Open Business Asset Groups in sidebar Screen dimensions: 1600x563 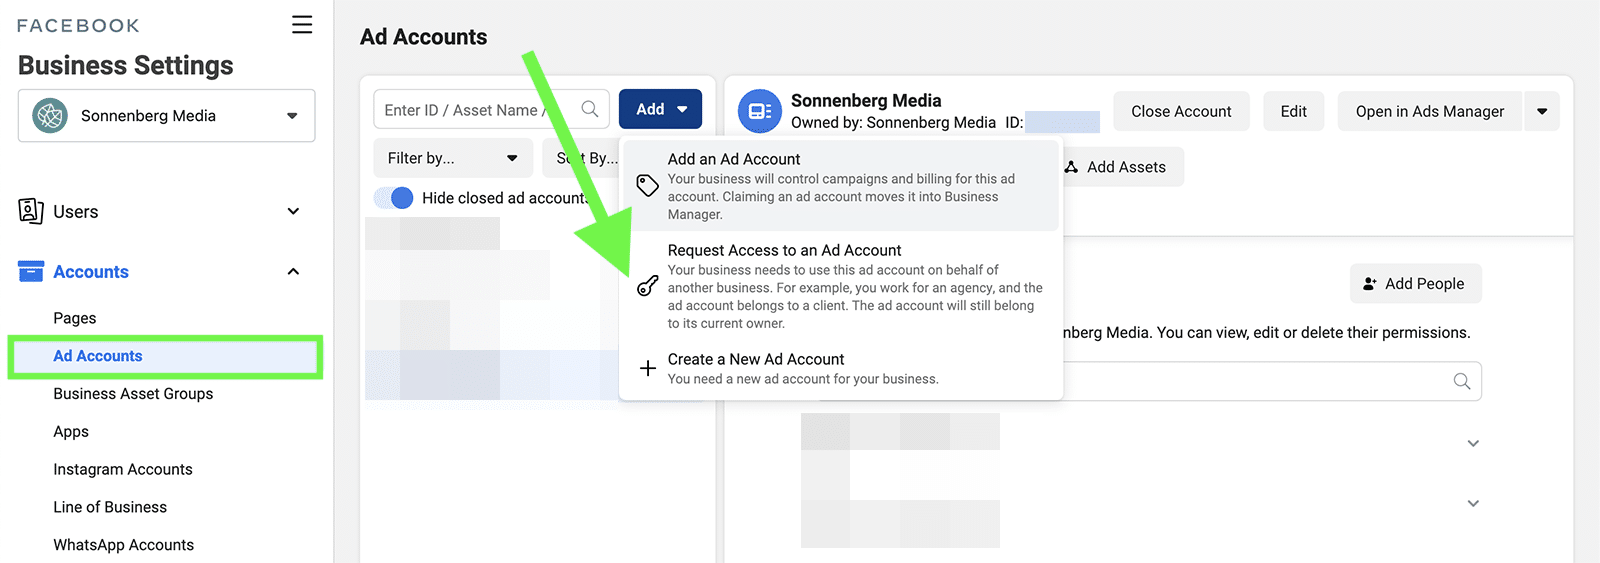click(133, 394)
